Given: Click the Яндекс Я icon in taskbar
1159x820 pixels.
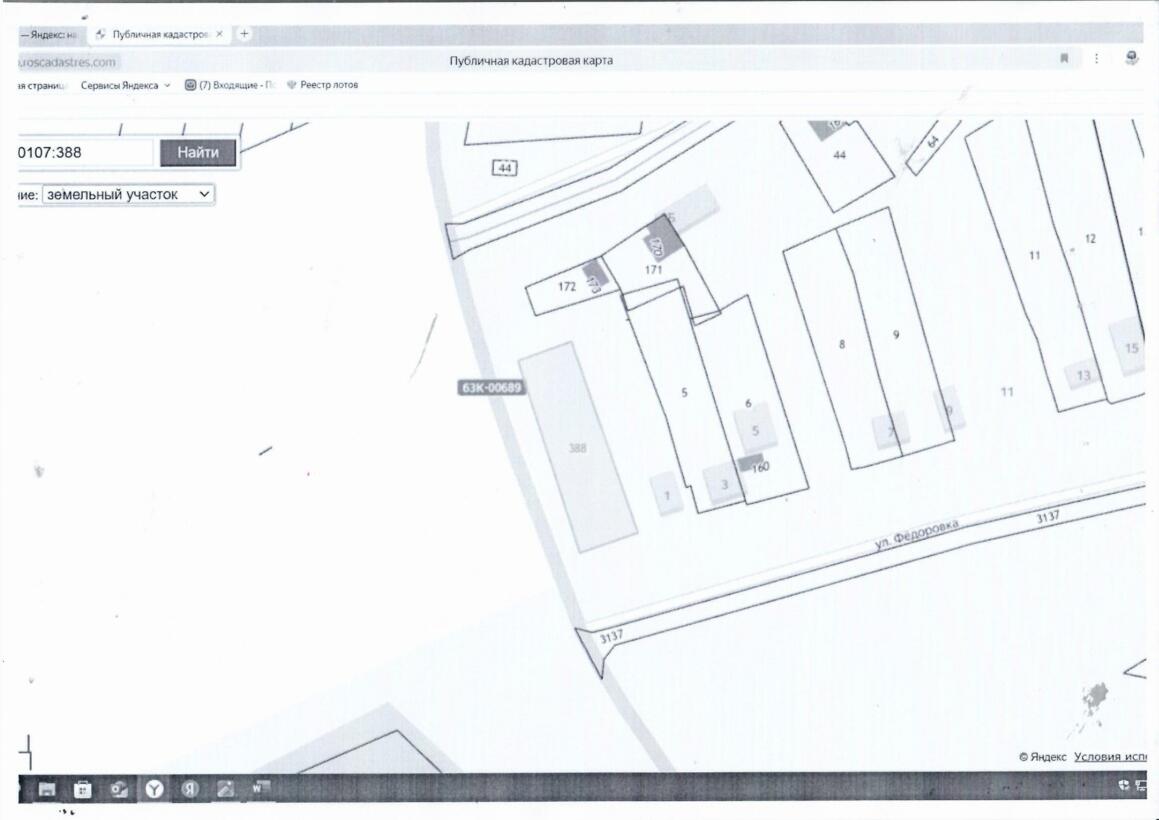Looking at the screenshot, I should tap(189, 789).
